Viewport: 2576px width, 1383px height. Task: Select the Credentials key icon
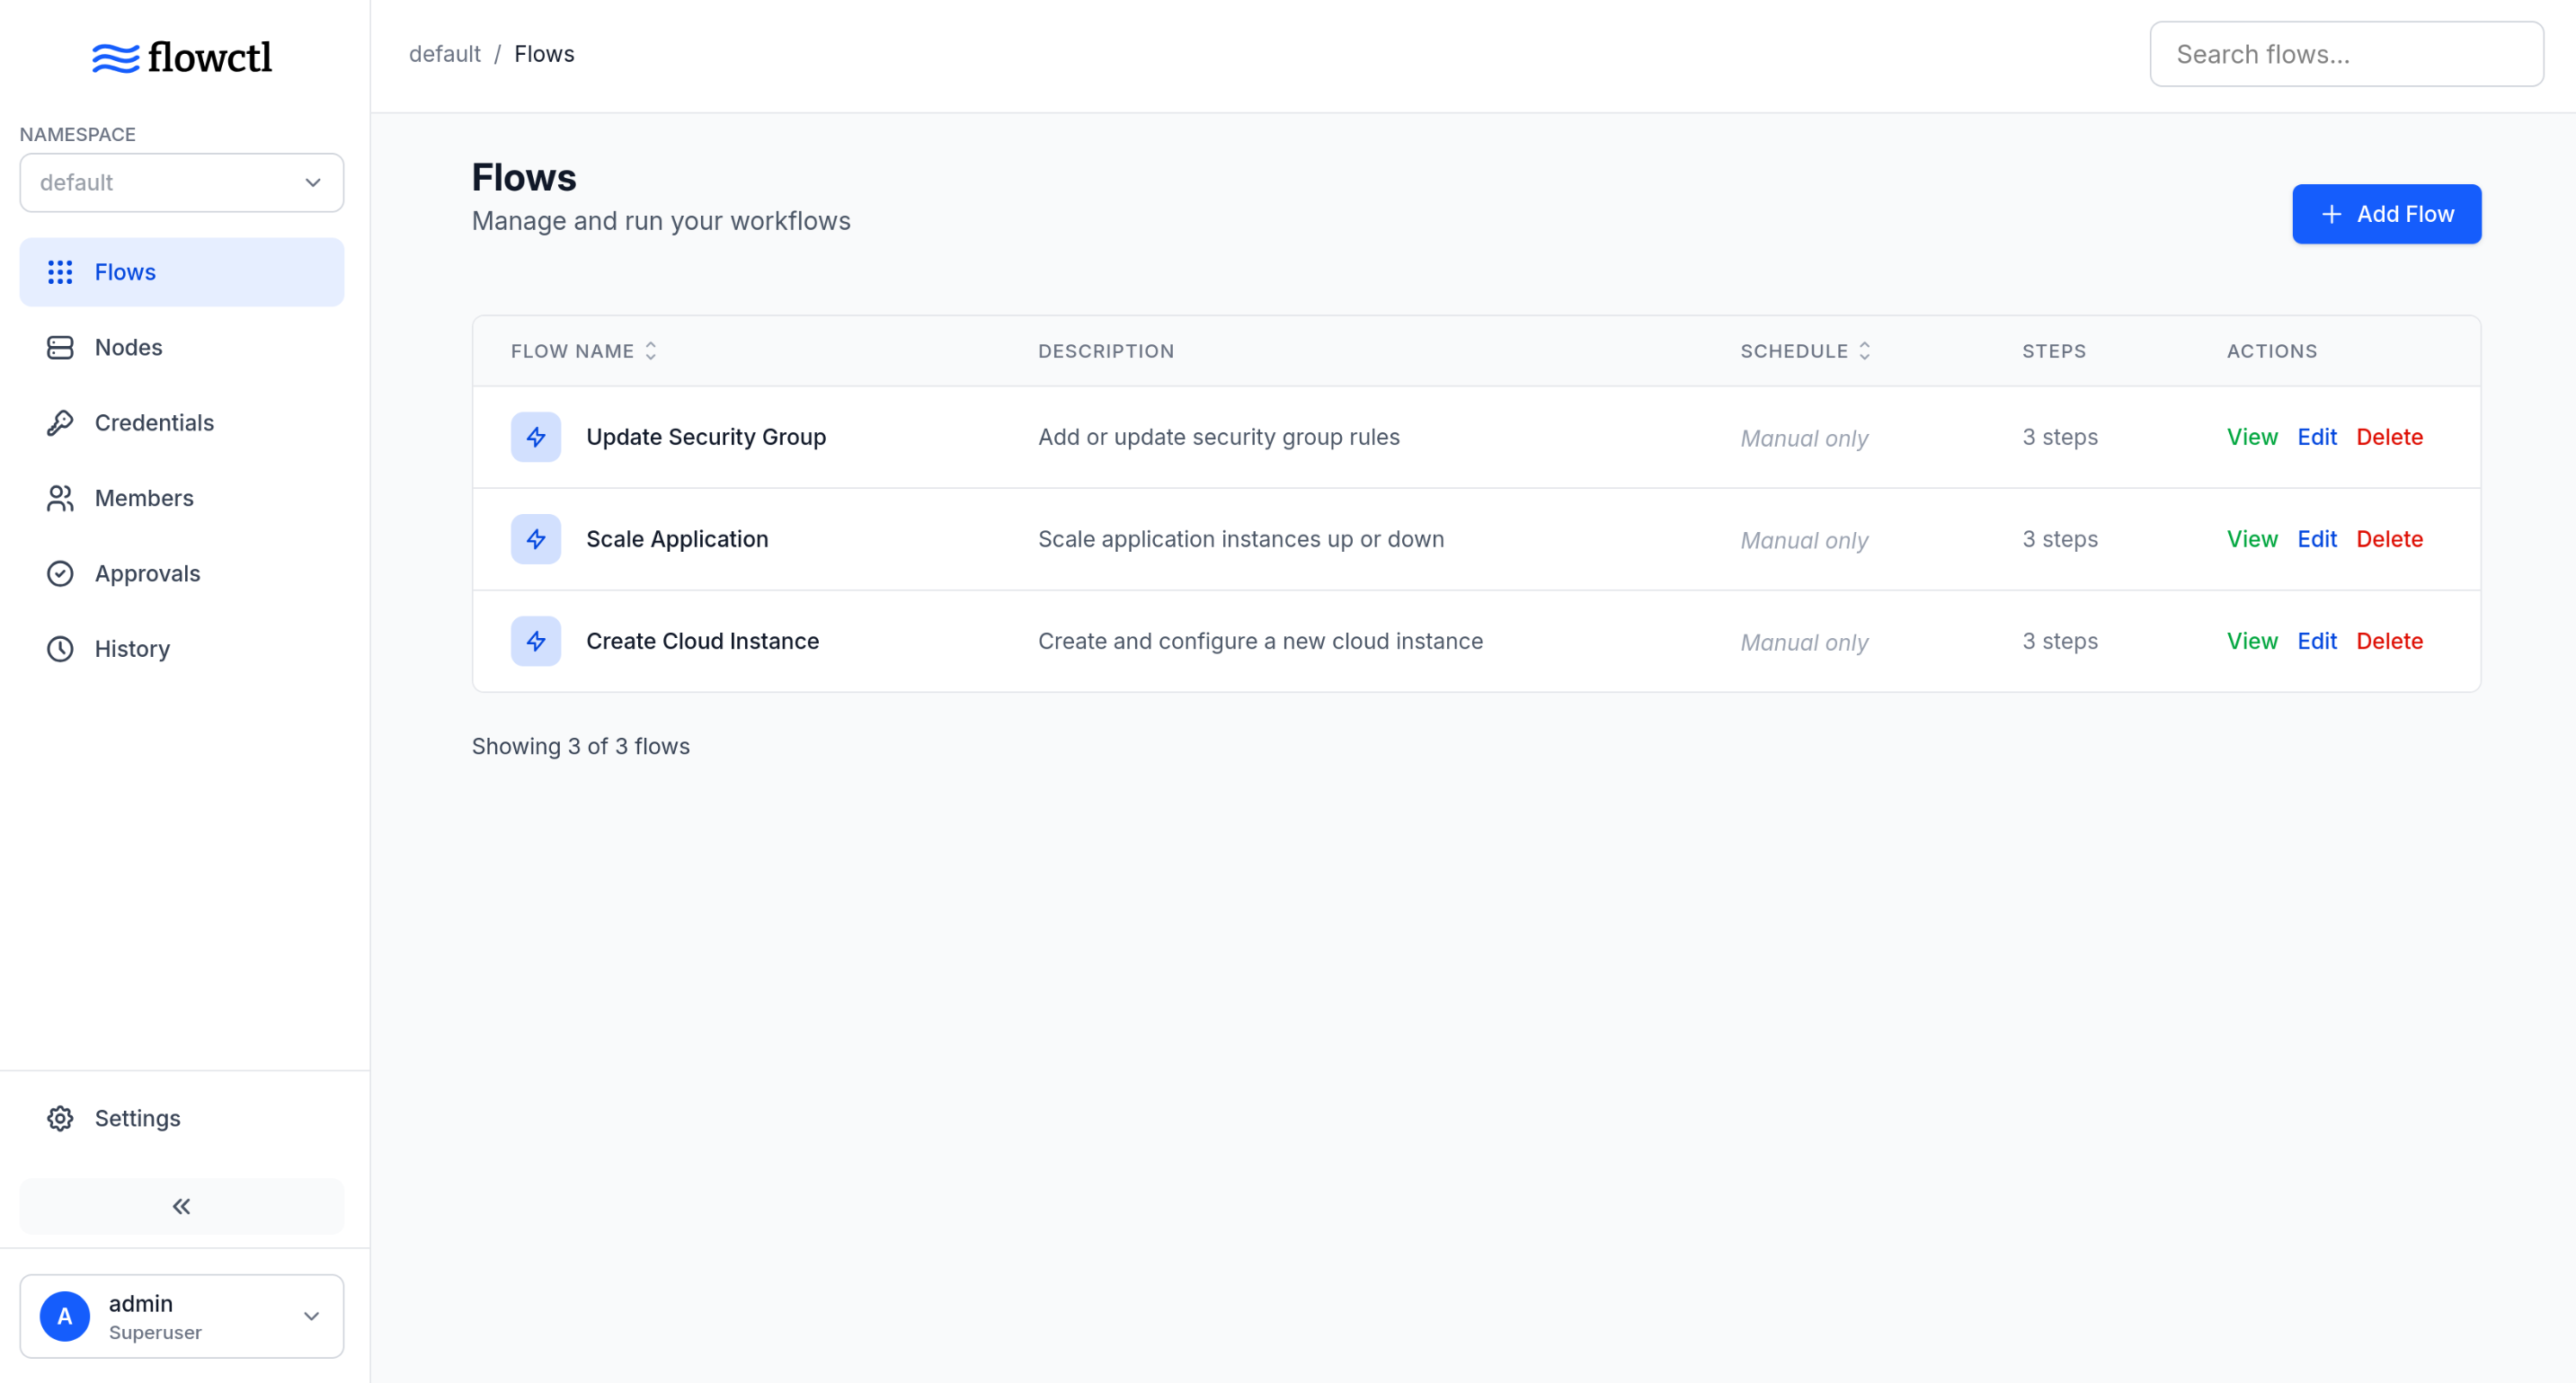[60, 422]
